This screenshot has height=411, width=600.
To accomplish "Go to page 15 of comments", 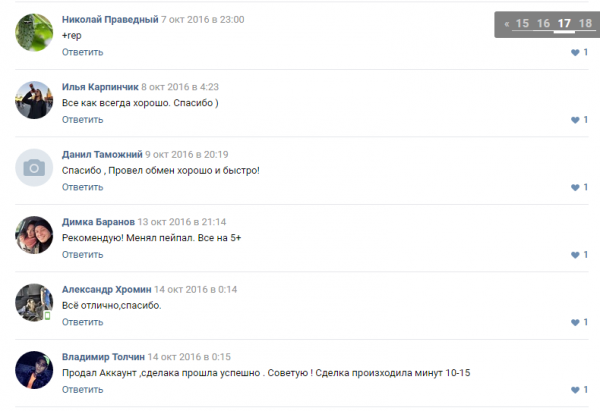I will point(522,23).
